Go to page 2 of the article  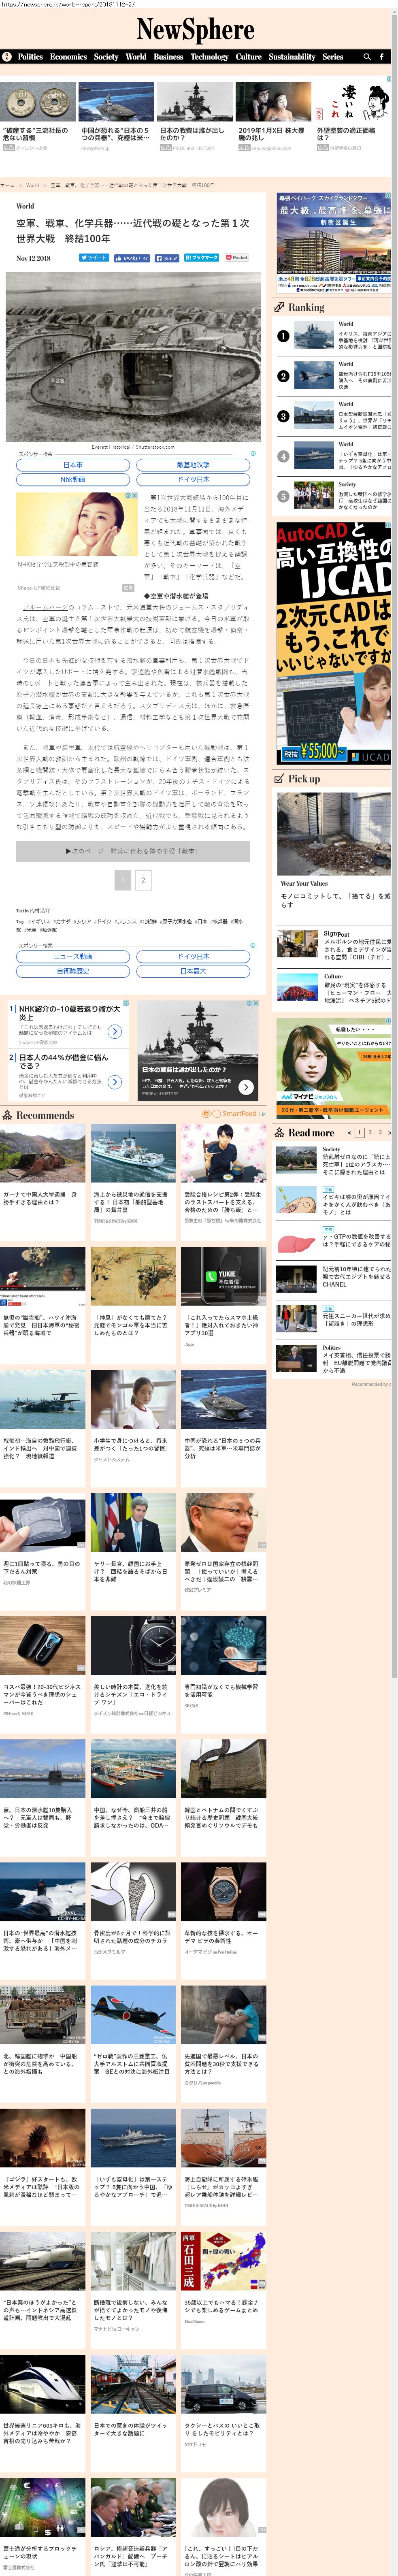[143, 880]
